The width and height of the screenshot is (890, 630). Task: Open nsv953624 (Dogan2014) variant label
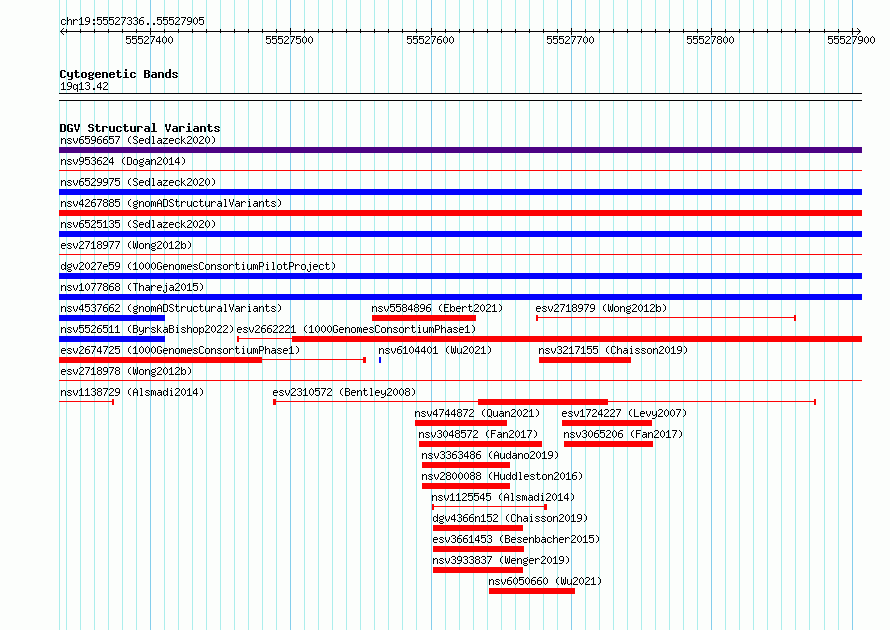click(123, 161)
